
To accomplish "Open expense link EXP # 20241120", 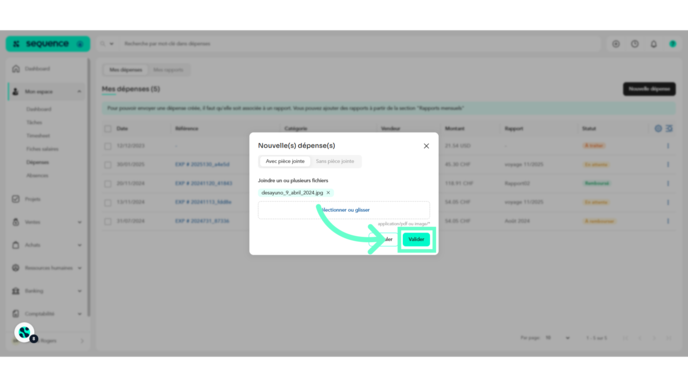I will [204, 183].
